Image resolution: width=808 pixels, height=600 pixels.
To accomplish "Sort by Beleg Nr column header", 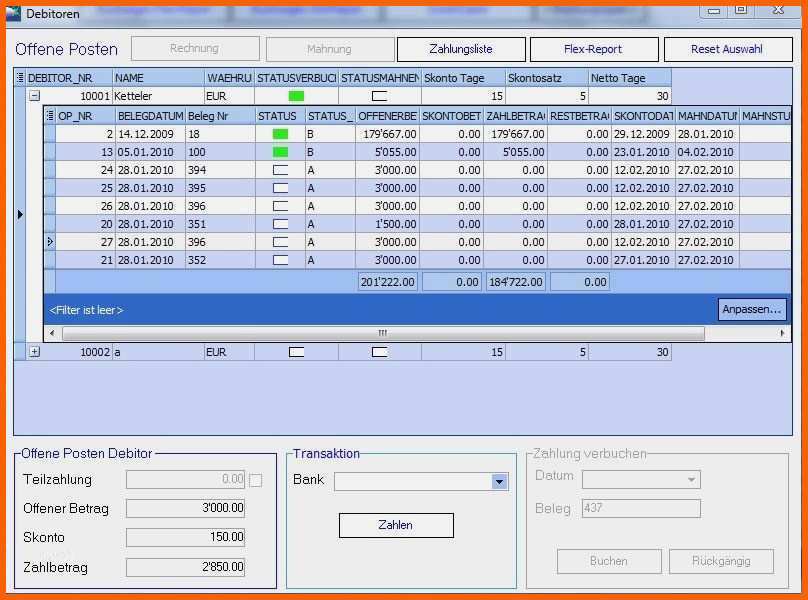I will pyautogui.click(x=220, y=116).
